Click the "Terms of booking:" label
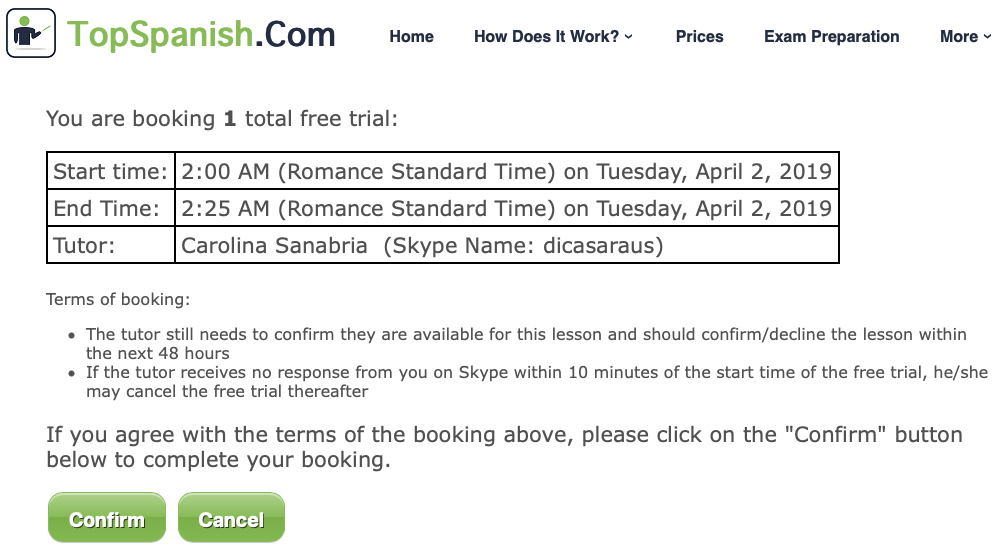 coord(118,299)
